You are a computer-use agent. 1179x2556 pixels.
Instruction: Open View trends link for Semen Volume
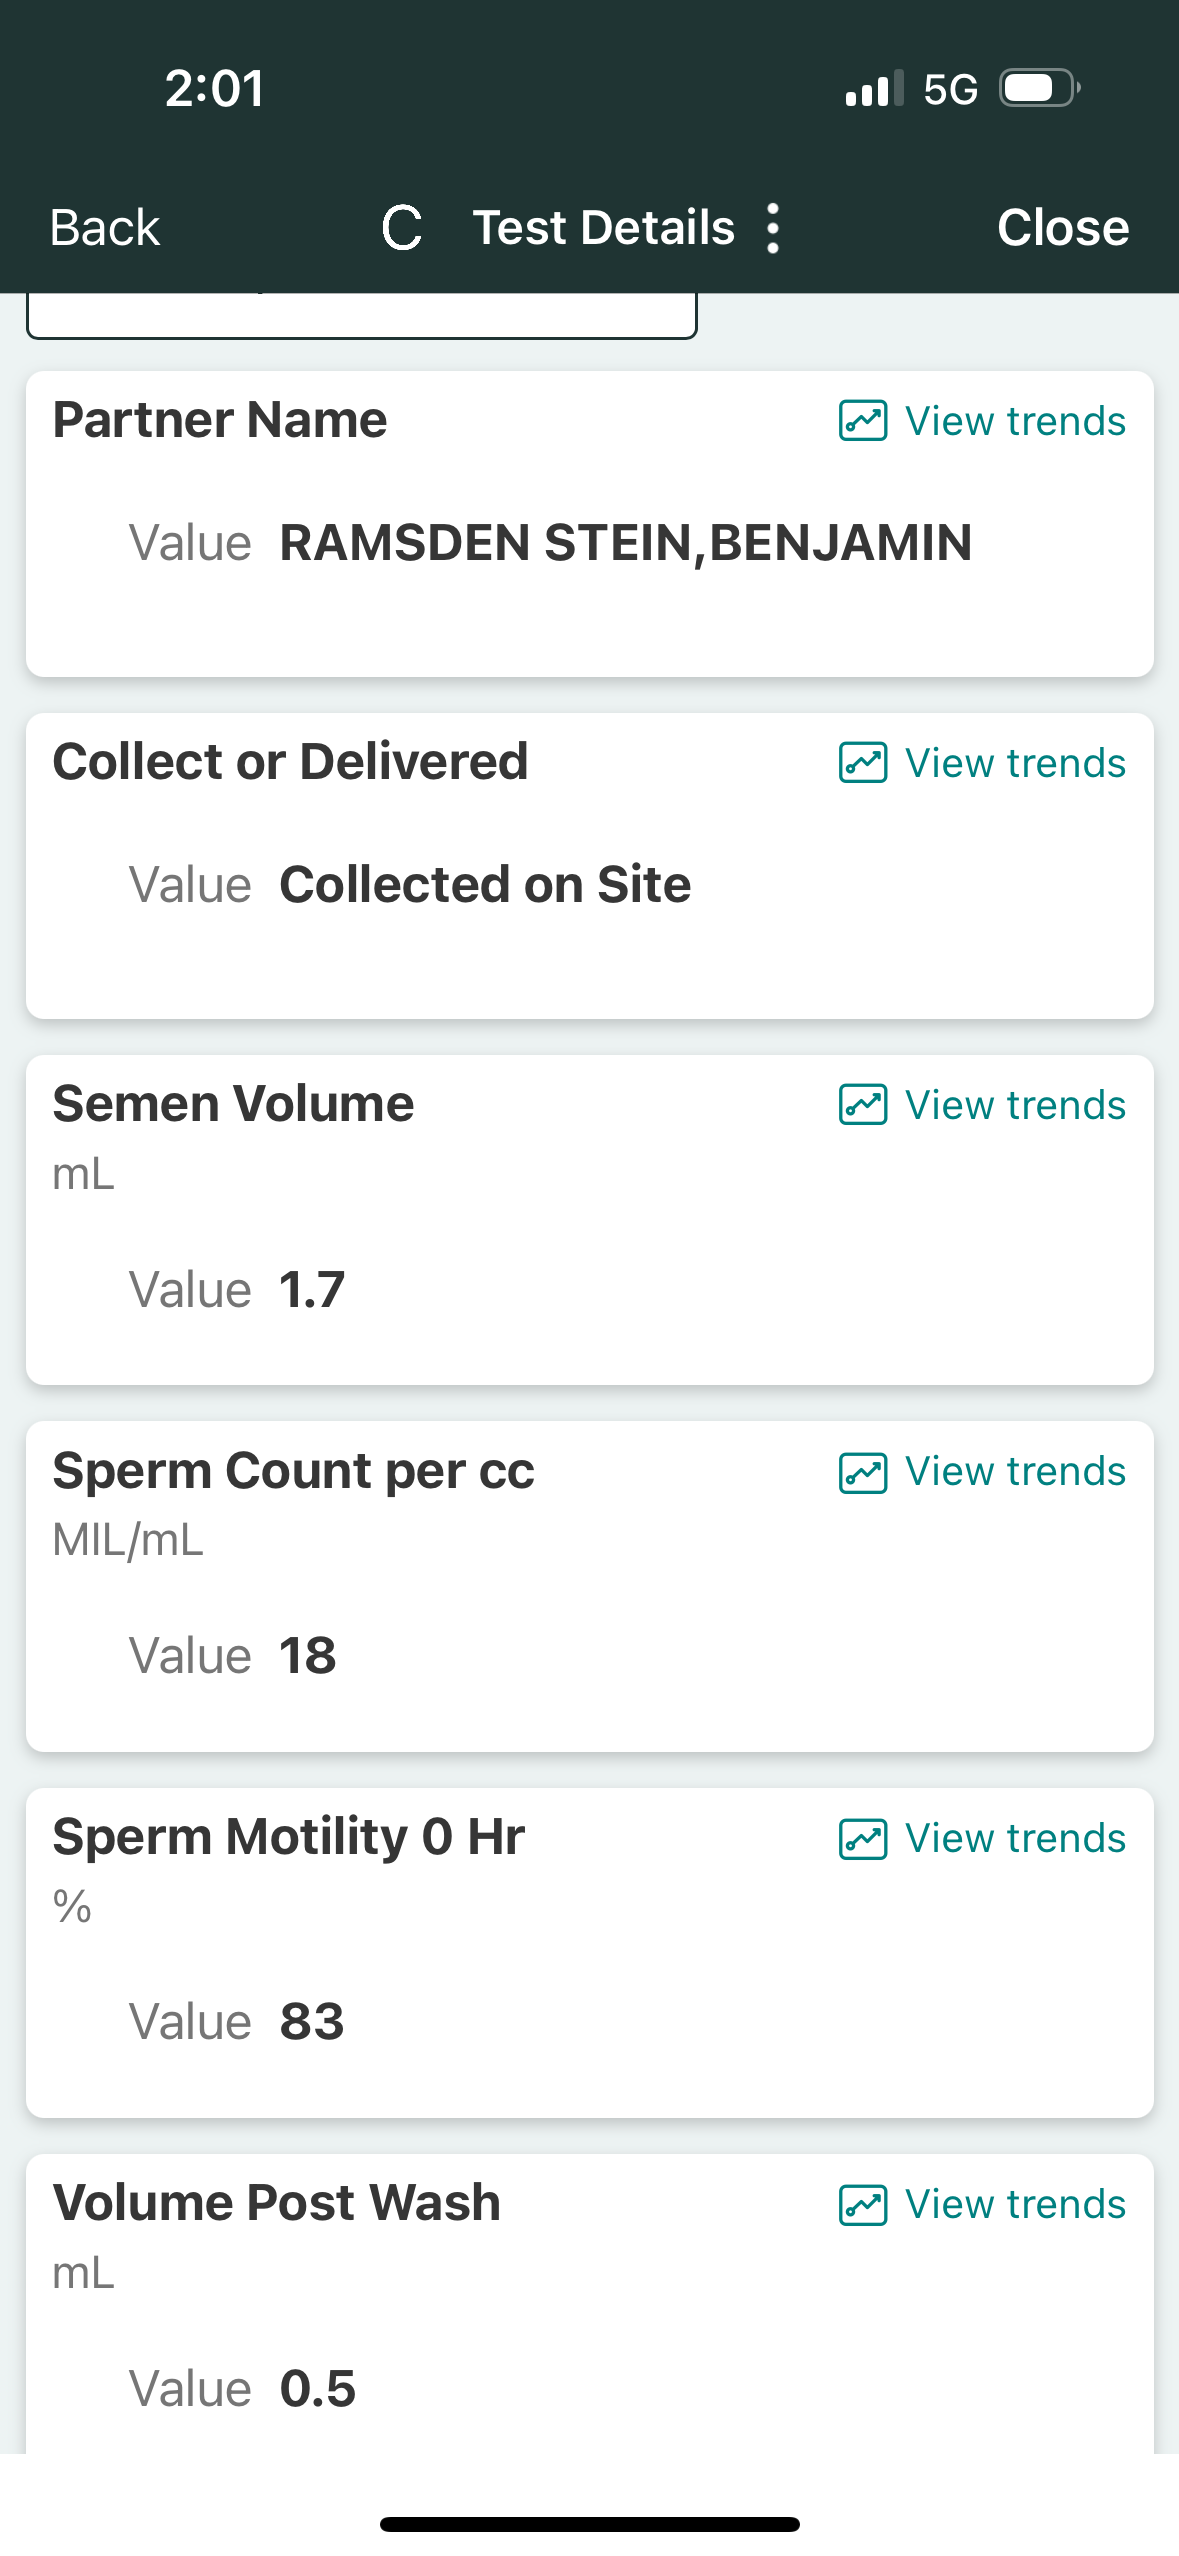click(x=1015, y=1105)
